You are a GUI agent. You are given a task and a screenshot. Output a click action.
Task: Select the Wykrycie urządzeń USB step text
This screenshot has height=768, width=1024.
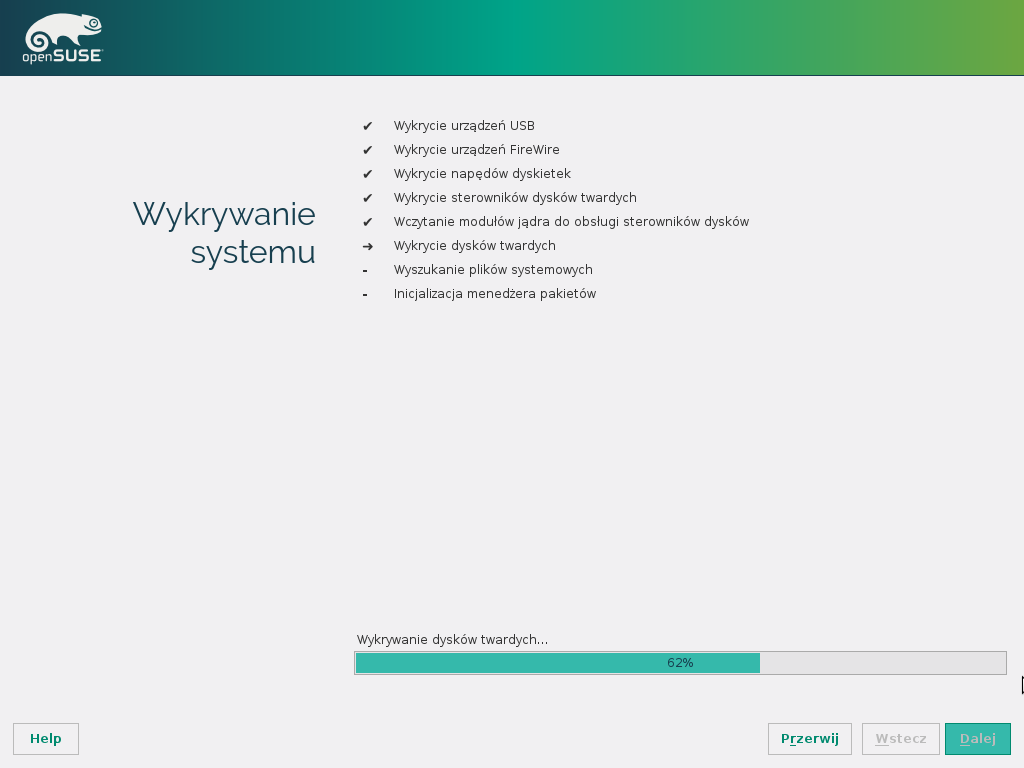coord(464,126)
